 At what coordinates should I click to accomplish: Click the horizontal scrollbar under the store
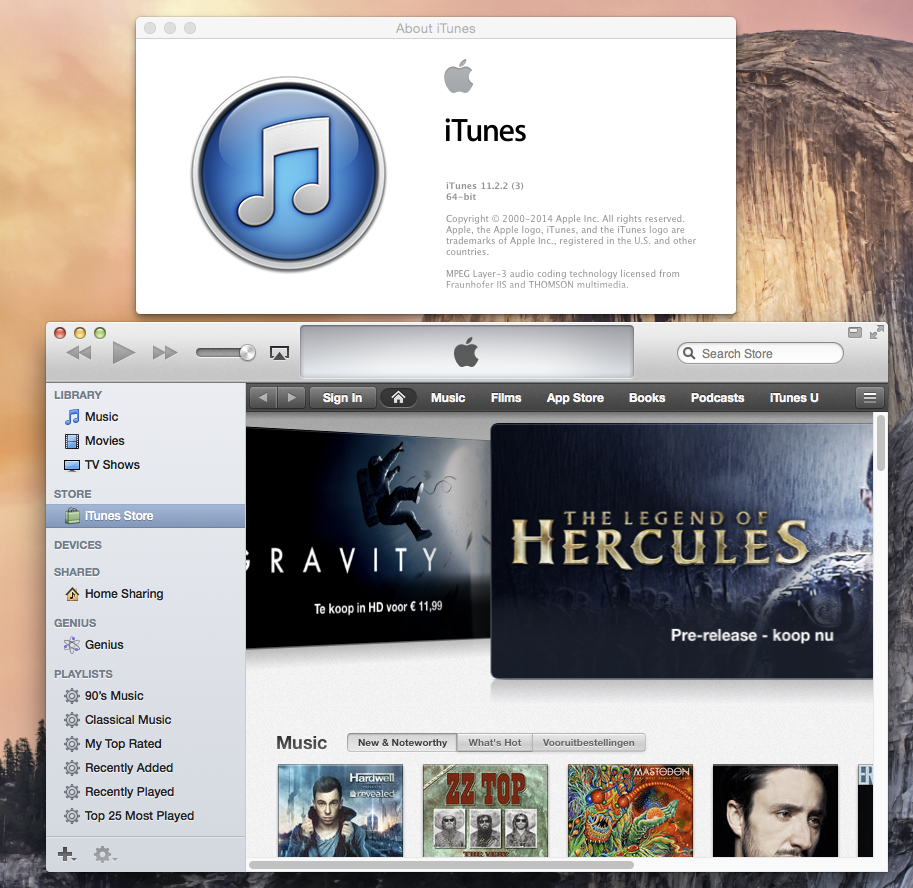coord(441,865)
